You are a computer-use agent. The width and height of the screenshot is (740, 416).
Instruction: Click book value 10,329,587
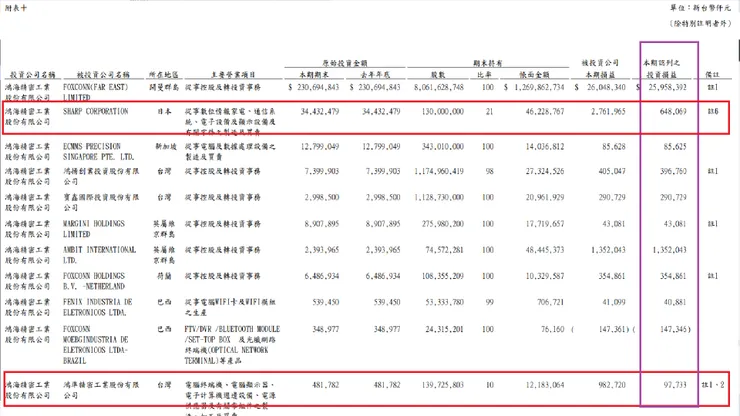tap(545, 276)
